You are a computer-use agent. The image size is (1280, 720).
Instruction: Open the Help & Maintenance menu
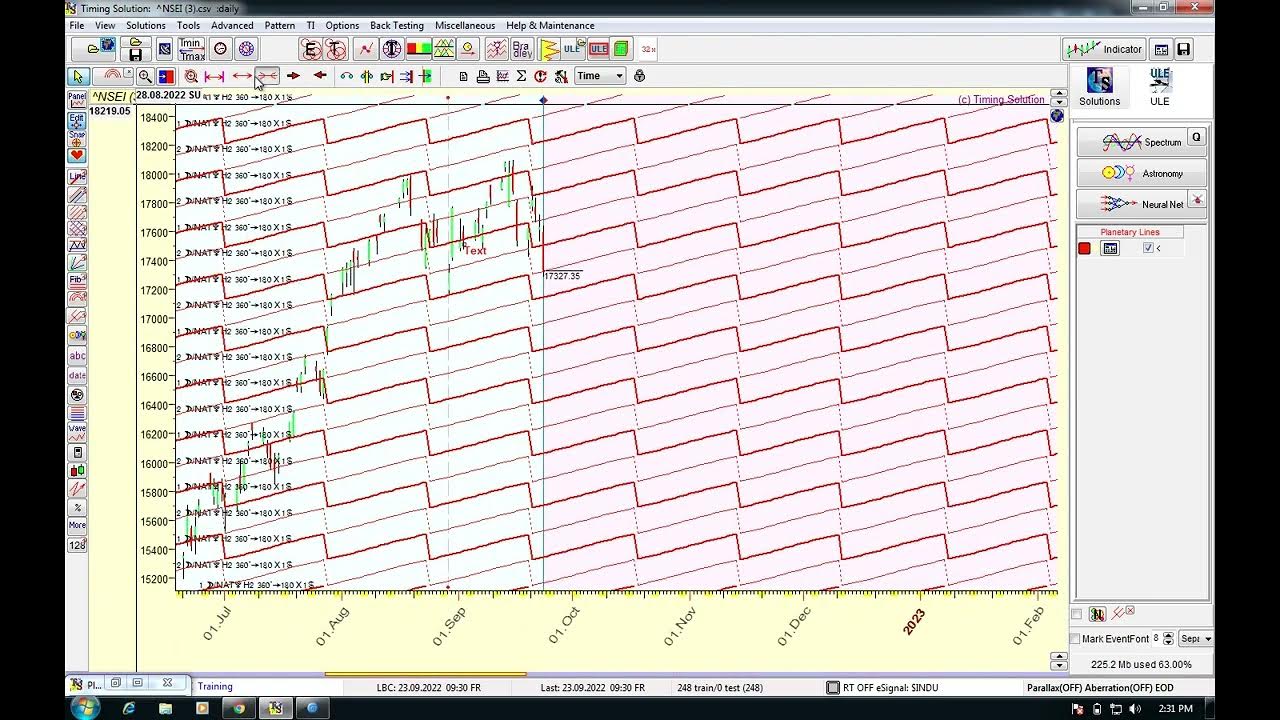tap(550, 25)
